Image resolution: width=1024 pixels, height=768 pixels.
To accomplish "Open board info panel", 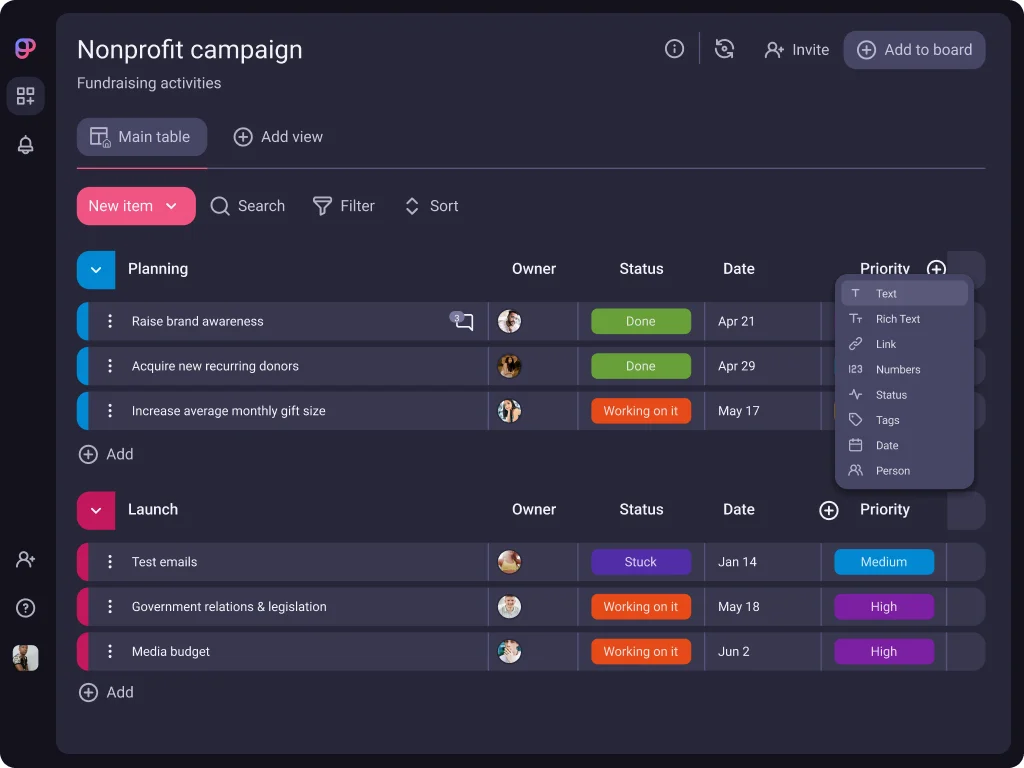I will pos(674,48).
